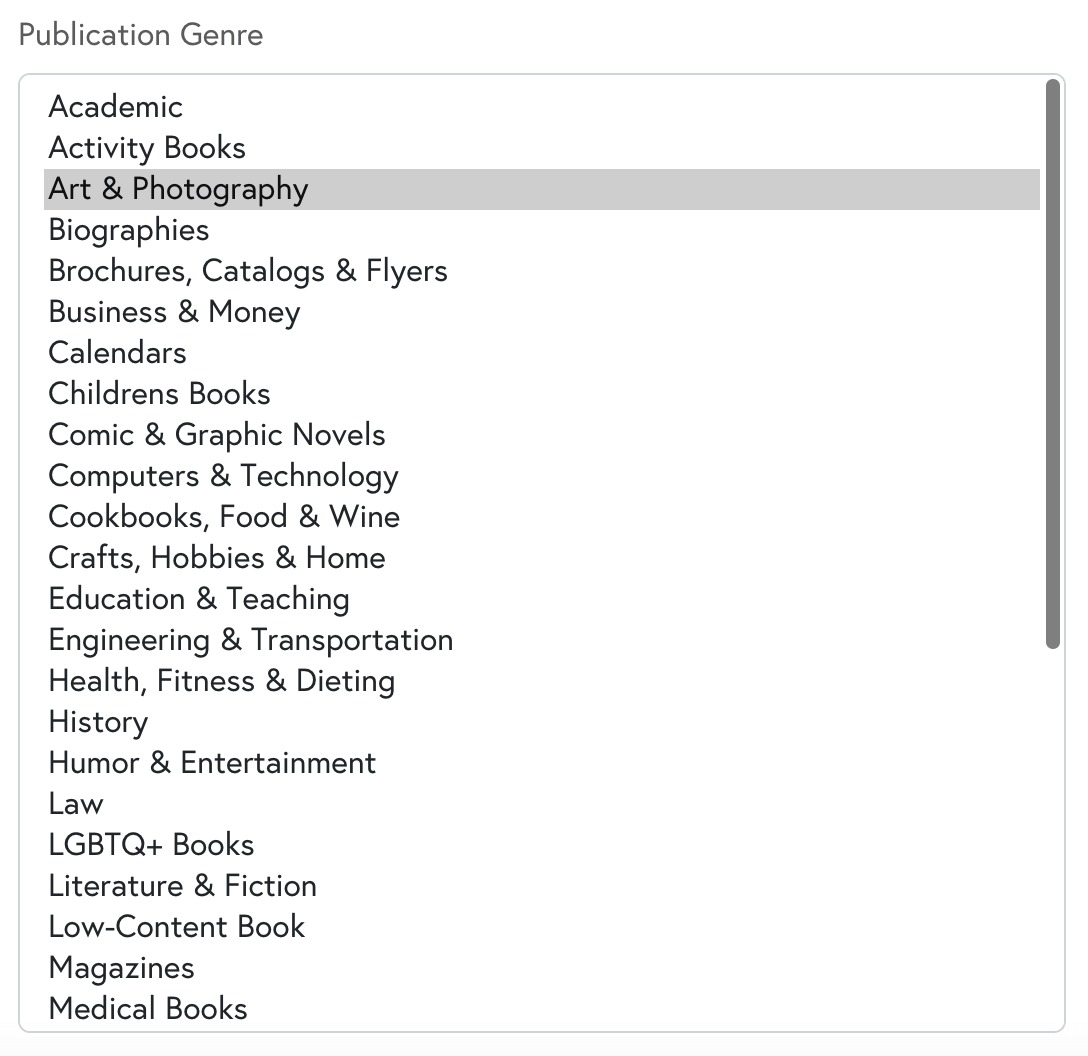Choose Childrens Books from the genre list

pyautogui.click(x=158, y=394)
